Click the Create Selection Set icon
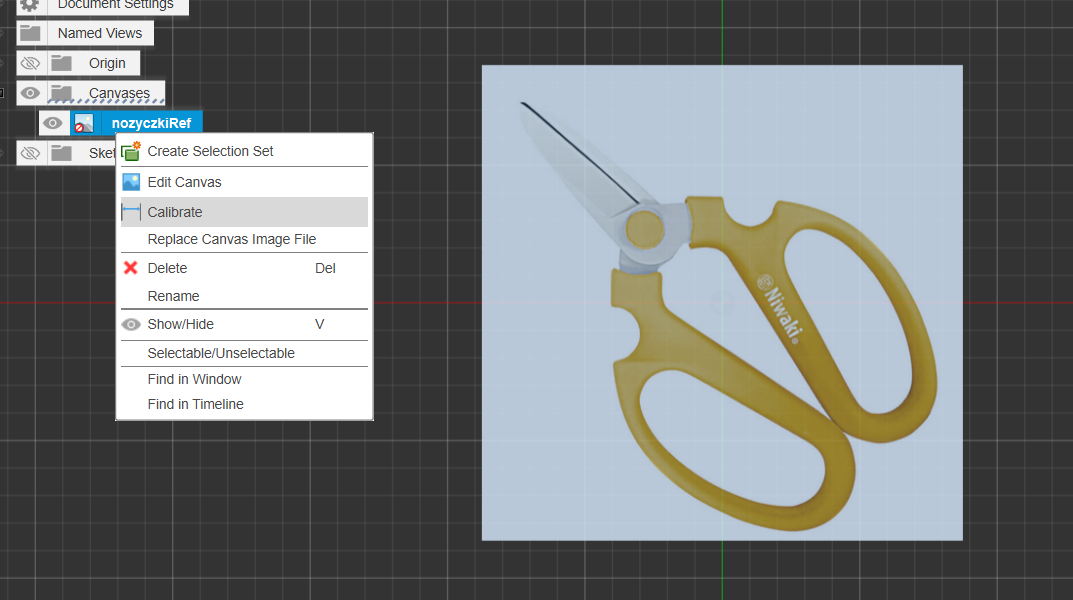This screenshot has height=600, width=1073. point(131,151)
